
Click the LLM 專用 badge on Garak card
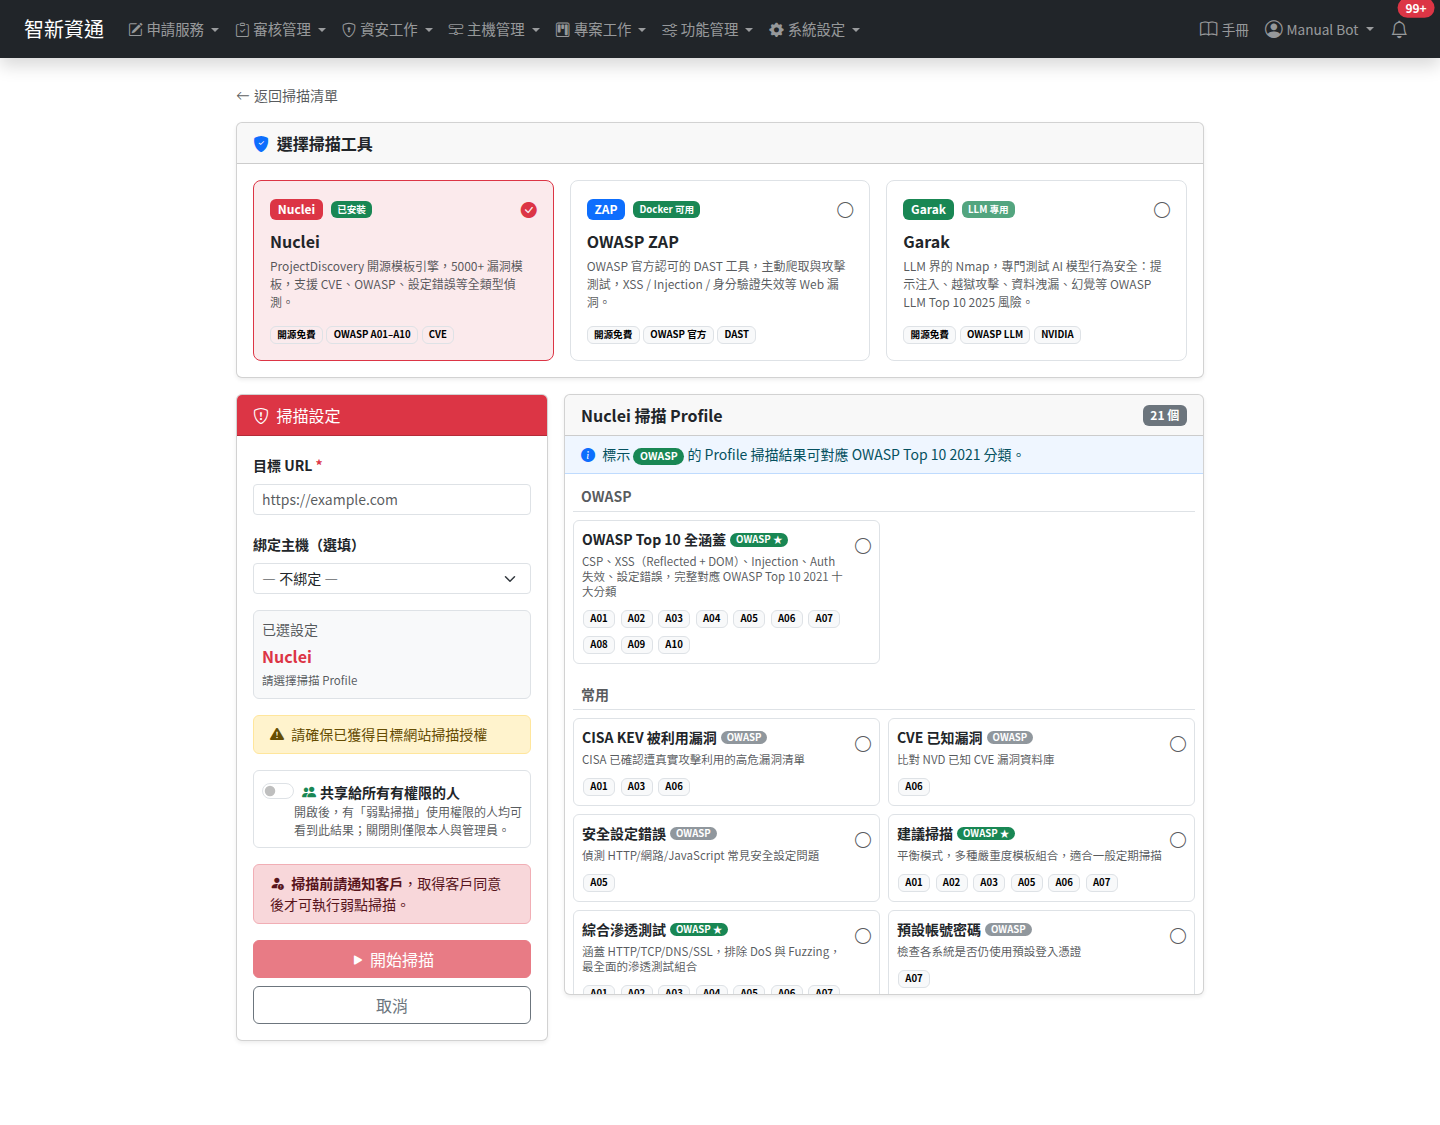click(988, 210)
